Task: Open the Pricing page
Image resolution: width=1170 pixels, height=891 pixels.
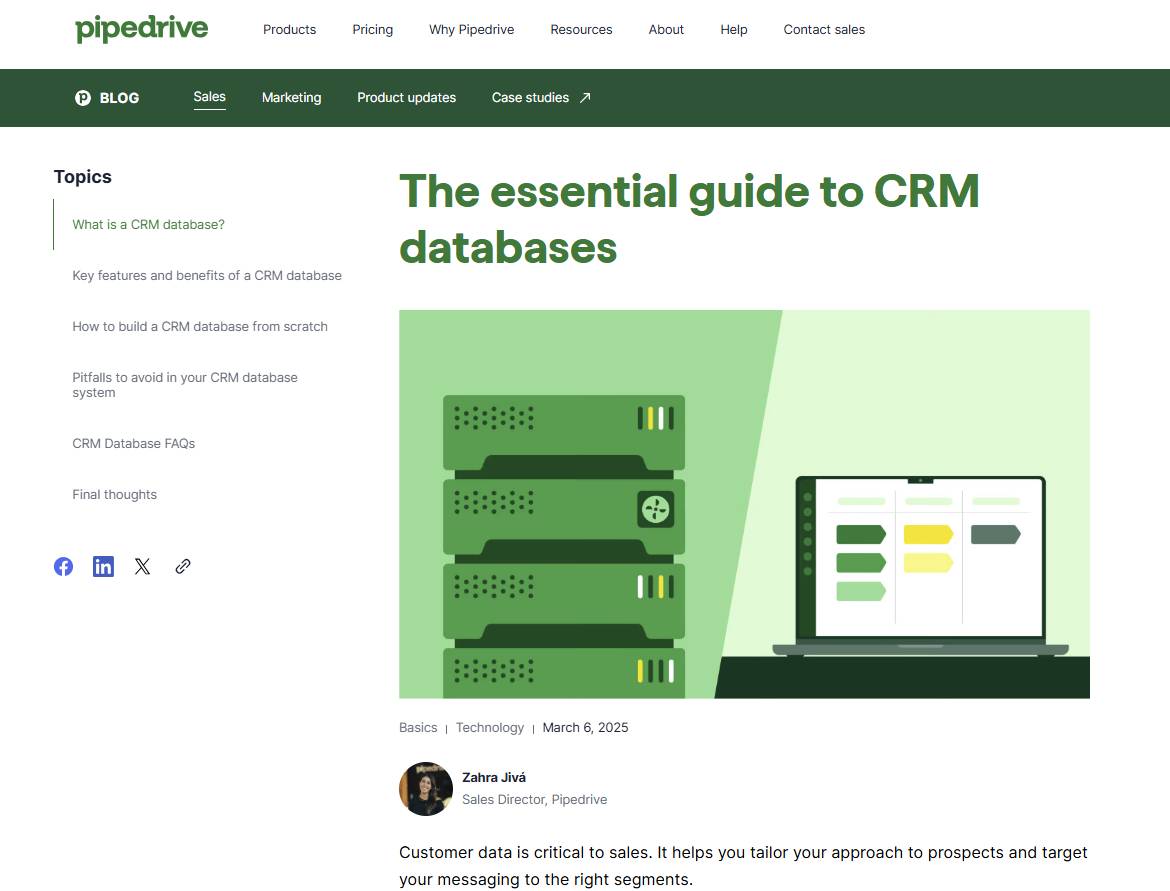Action: point(372,30)
